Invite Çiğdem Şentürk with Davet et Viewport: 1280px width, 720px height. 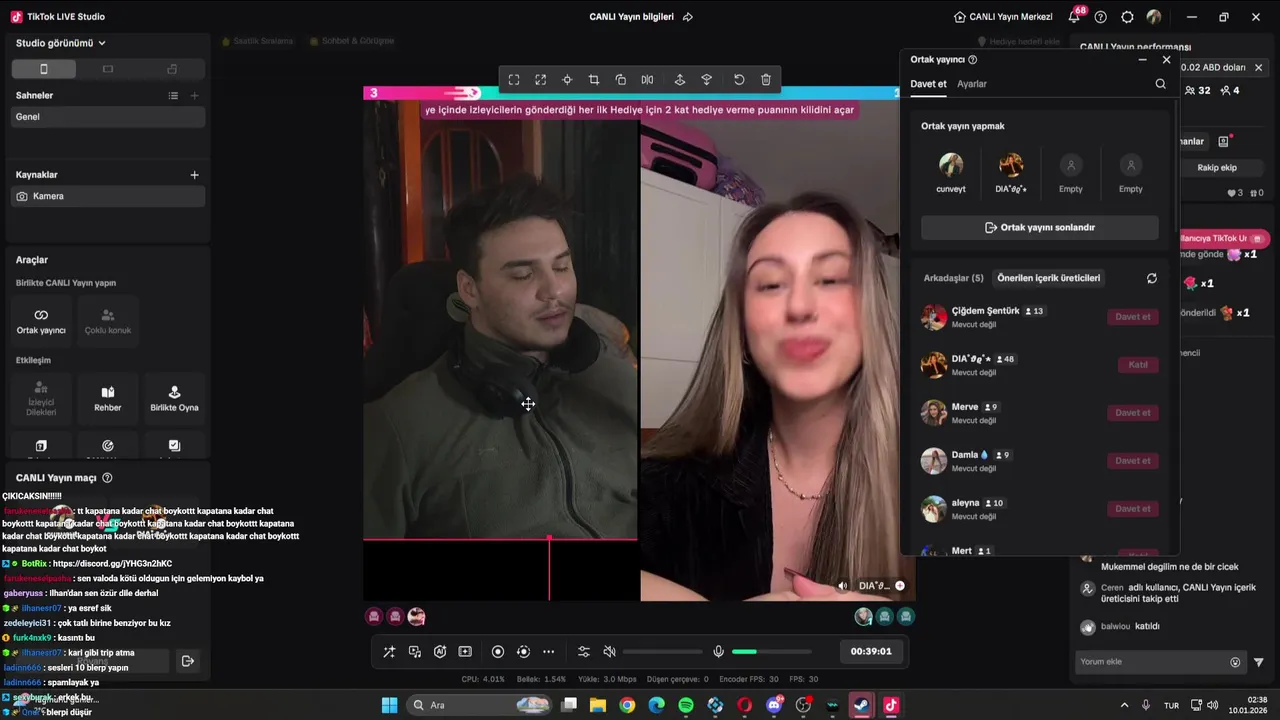(1133, 316)
